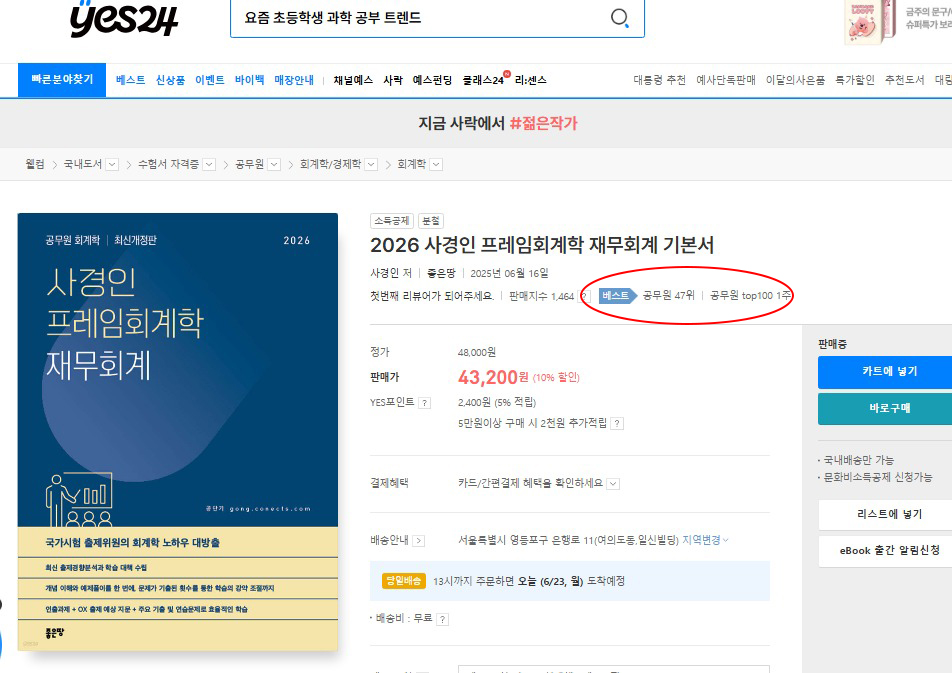Go to 채널예스
Screen dimensions: 952x673
353,80
